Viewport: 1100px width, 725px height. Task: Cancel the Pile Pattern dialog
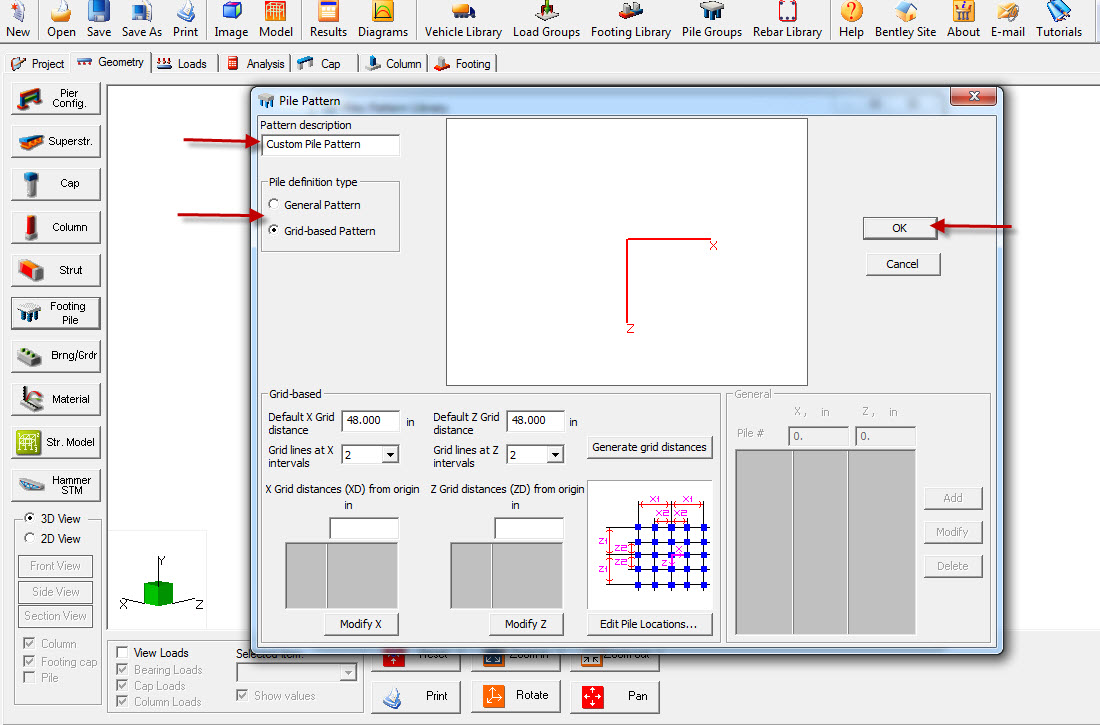pos(902,264)
